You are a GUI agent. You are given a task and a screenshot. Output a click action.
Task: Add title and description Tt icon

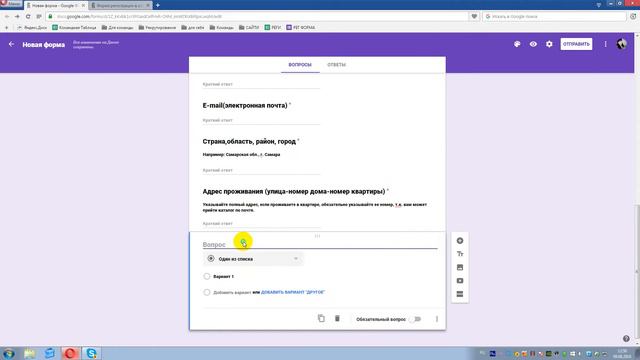click(460, 254)
